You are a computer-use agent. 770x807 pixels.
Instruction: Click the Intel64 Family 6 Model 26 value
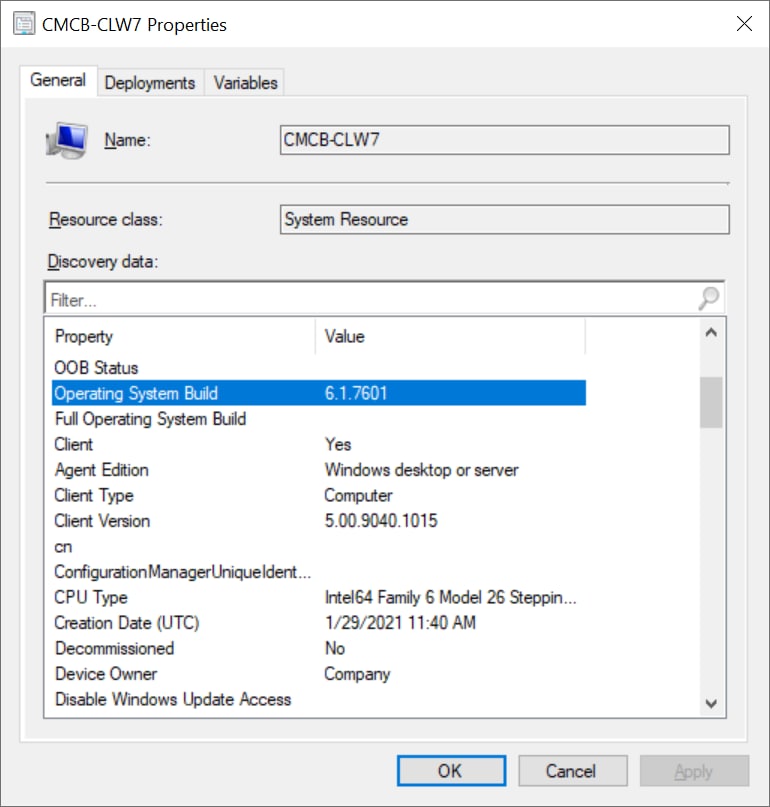tap(450, 598)
